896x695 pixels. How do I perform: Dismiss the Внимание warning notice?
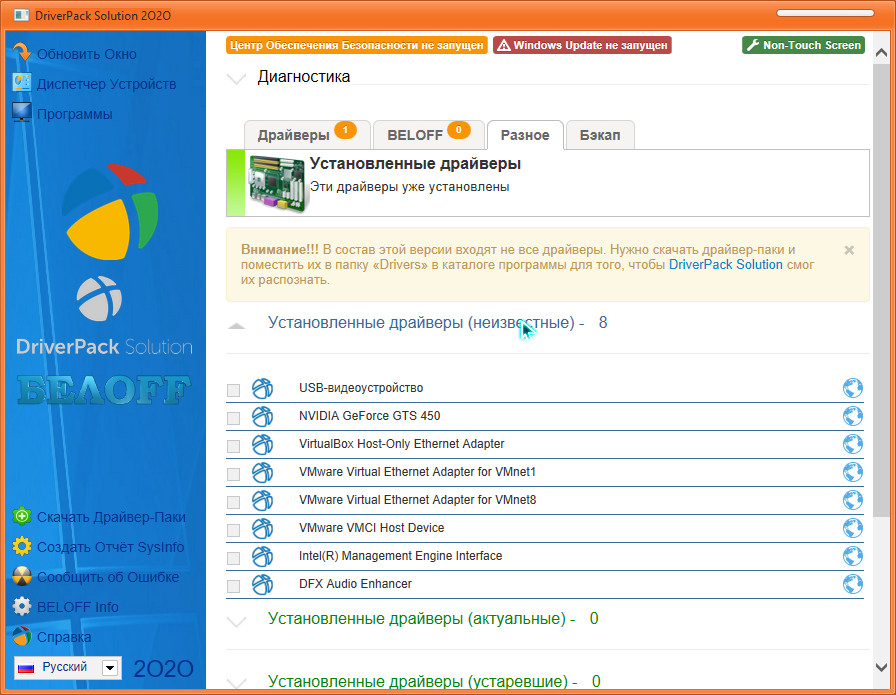[x=849, y=250]
